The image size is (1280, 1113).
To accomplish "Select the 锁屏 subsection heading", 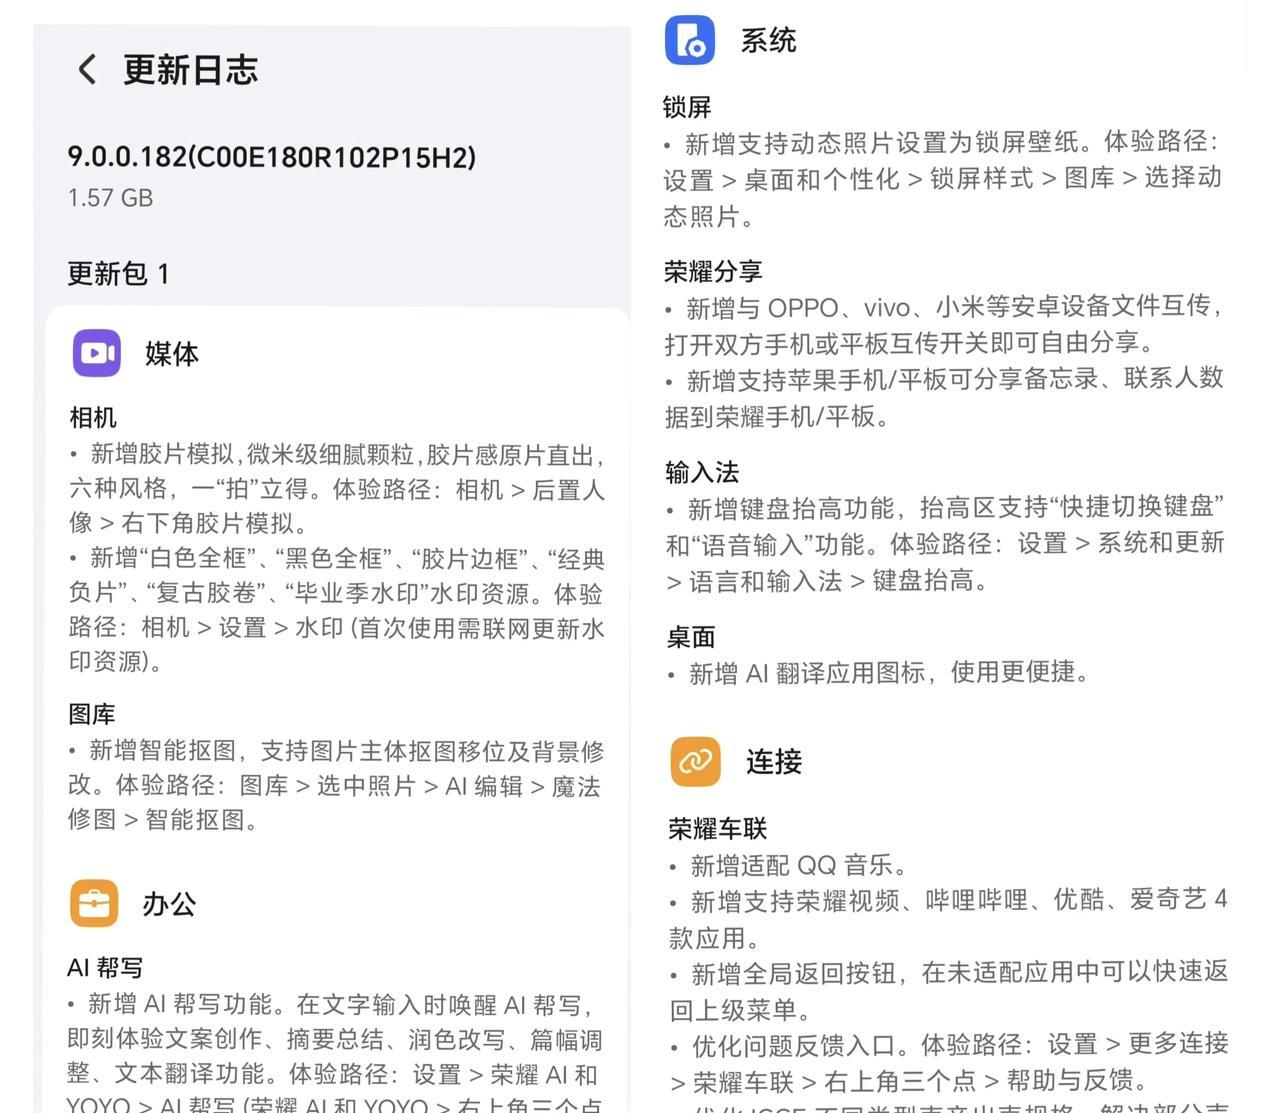I will click(x=687, y=107).
